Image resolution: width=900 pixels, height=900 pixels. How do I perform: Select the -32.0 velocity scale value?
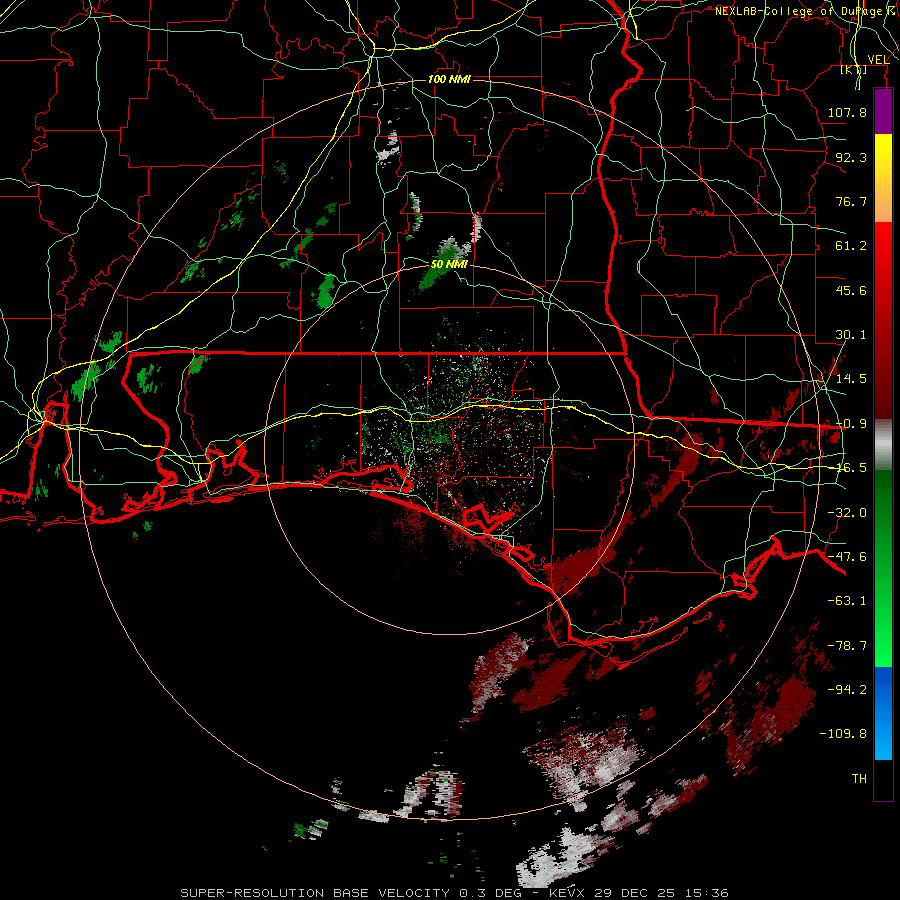click(847, 513)
